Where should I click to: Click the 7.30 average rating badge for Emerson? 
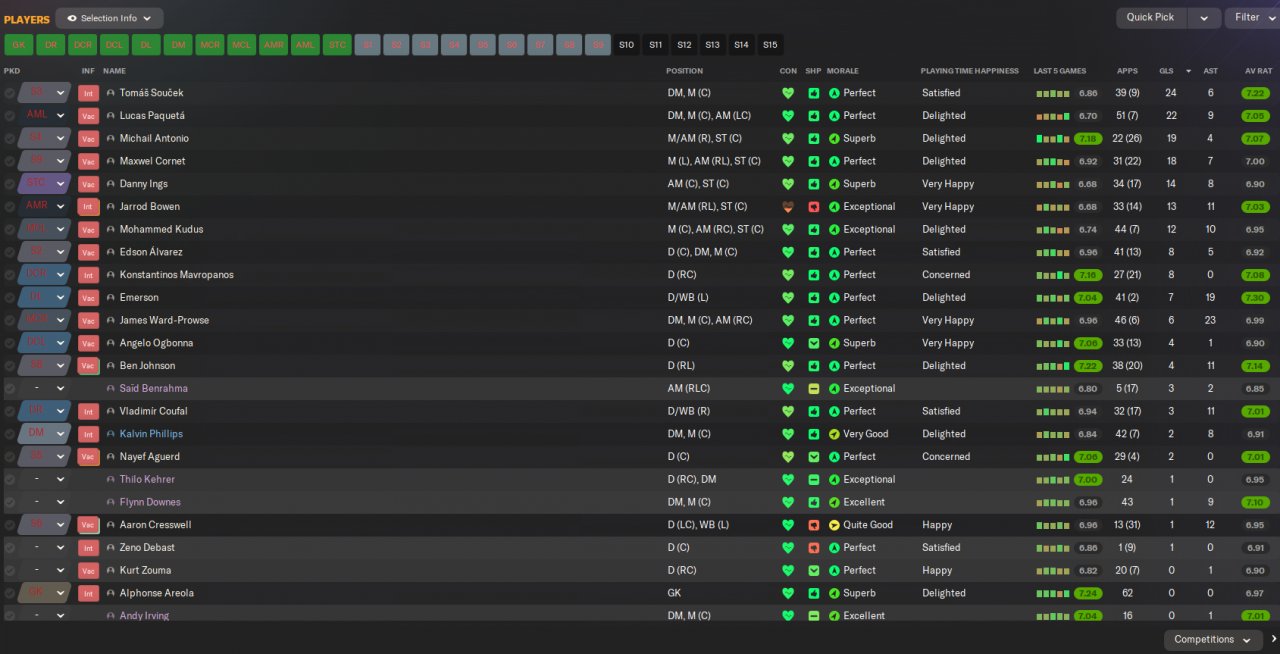[x=1255, y=298]
